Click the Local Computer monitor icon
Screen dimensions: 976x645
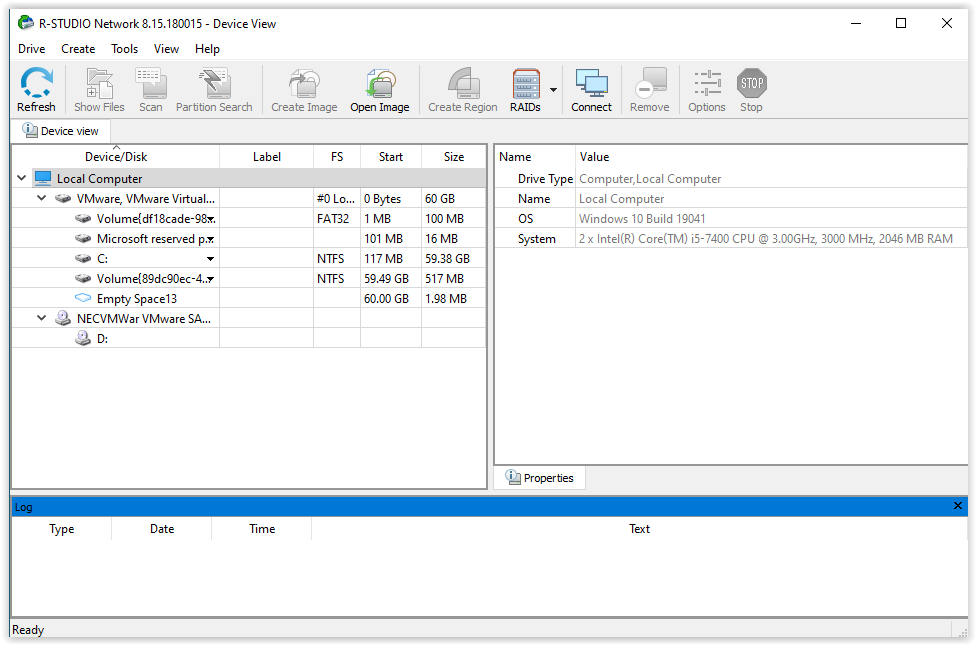coord(43,179)
